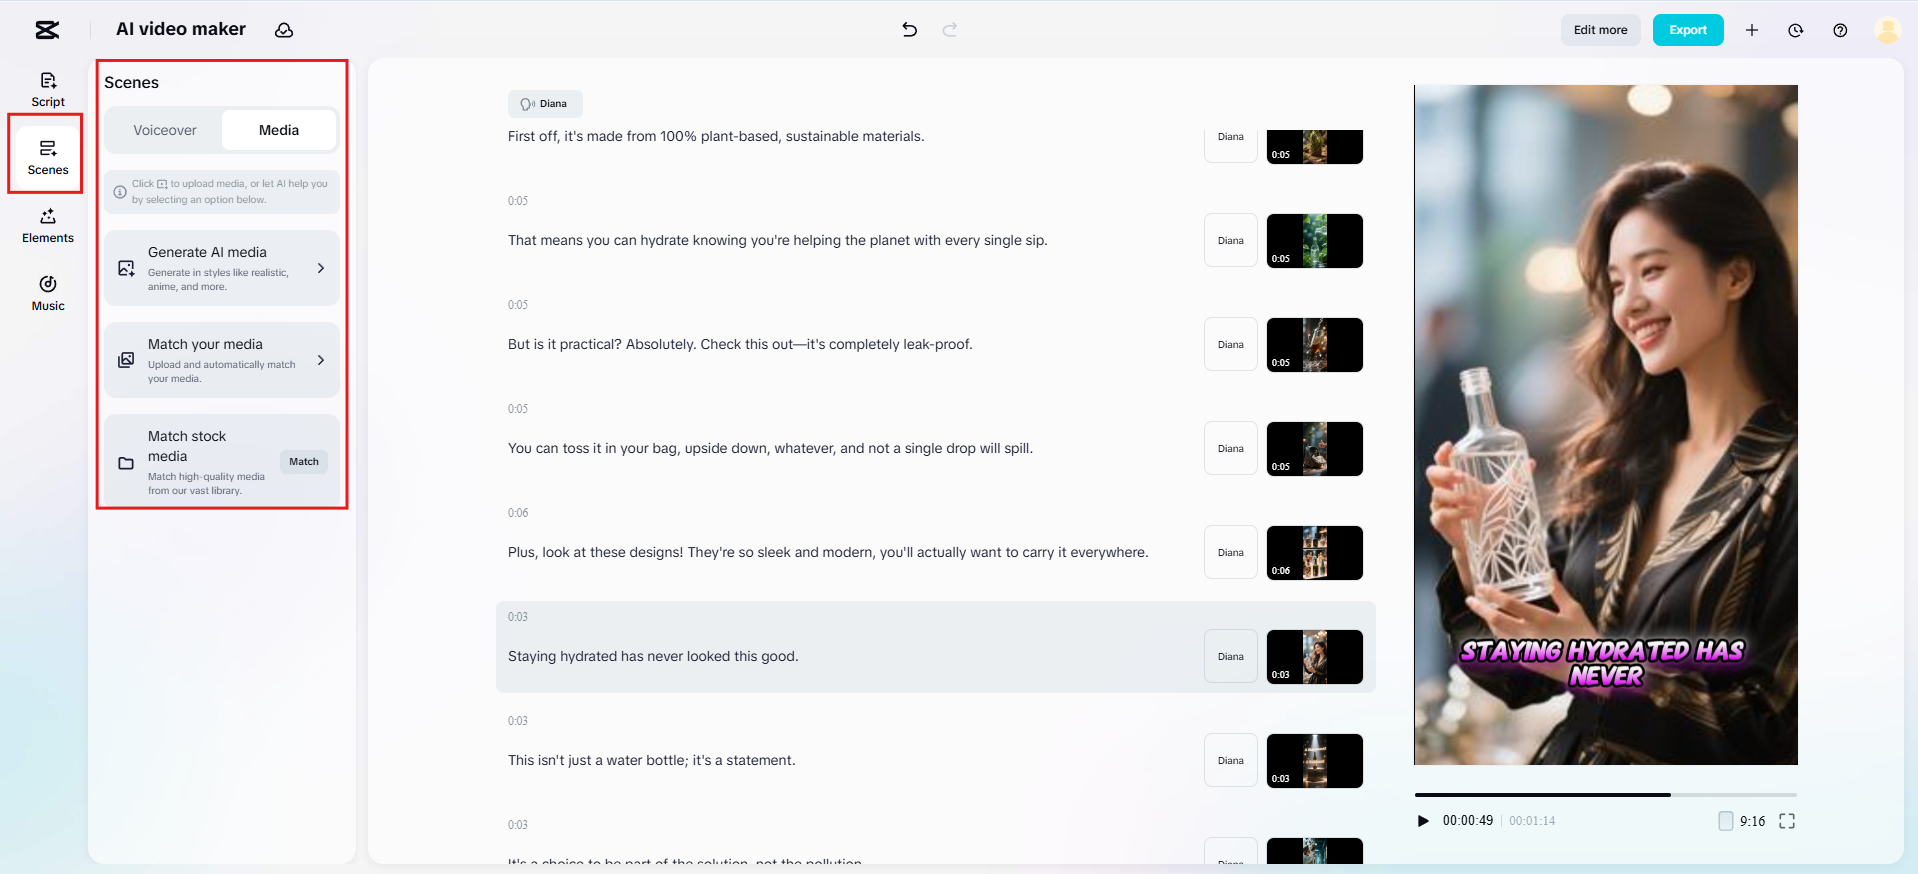Open the history clock icon
The image size is (1918, 874).
(x=1795, y=30)
